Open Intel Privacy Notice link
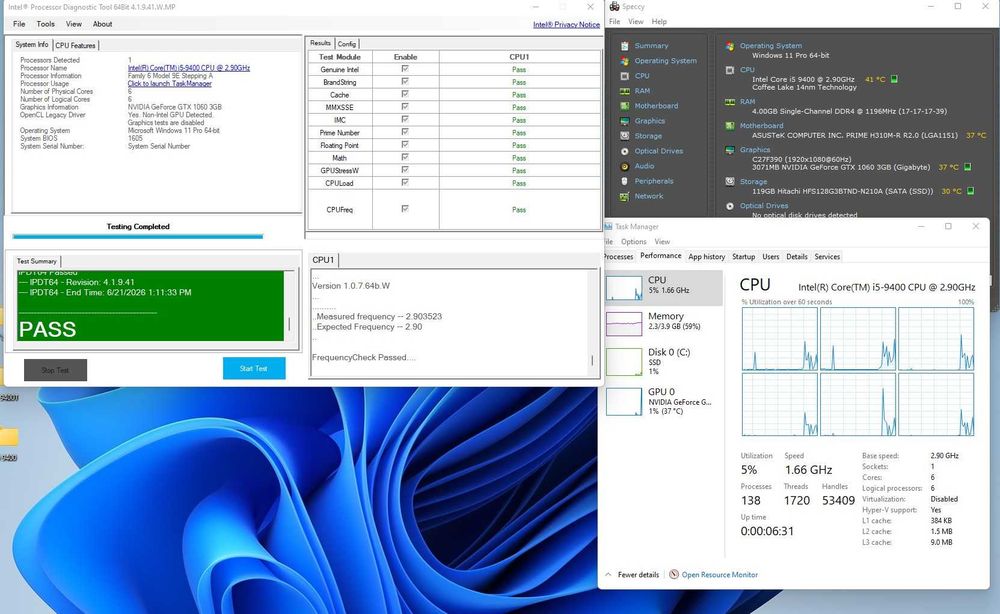This screenshot has height=614, width=1000. point(566,25)
